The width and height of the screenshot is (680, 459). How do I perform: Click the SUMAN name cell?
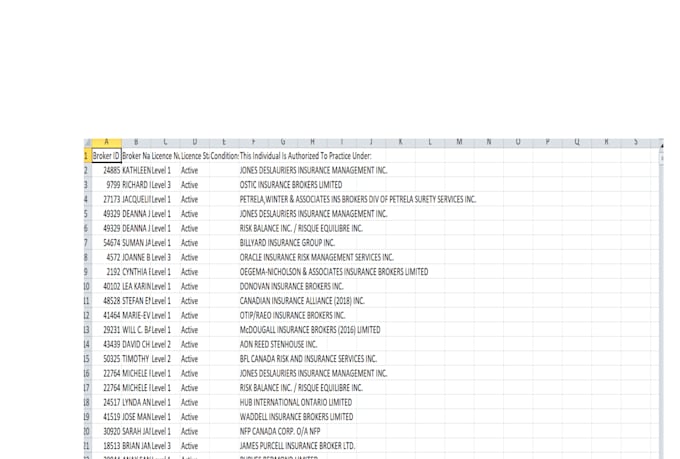(x=136, y=243)
